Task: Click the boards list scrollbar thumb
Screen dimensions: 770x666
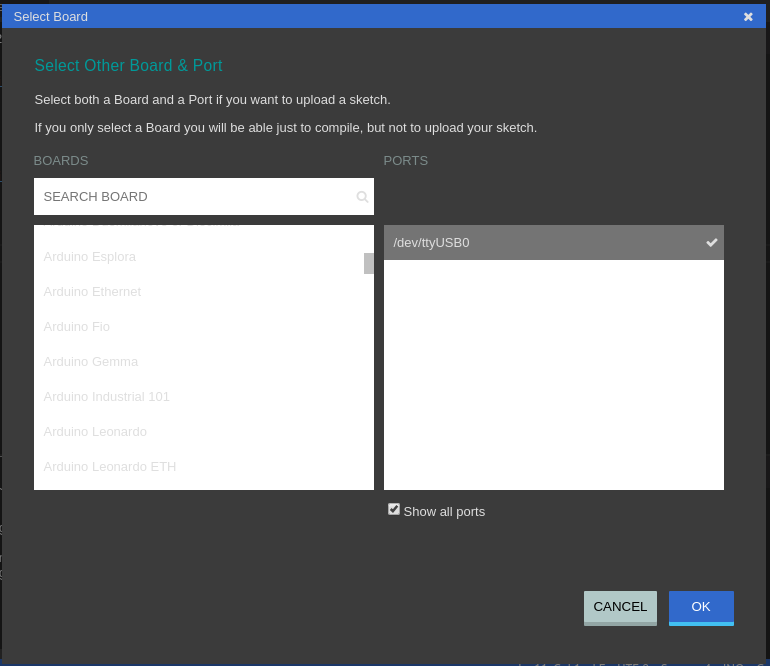Action: coord(368,263)
